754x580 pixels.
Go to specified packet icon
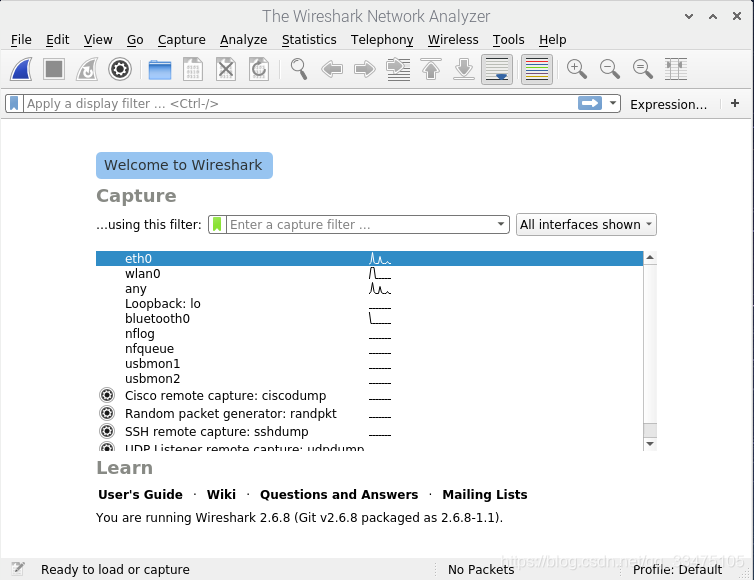pos(398,69)
